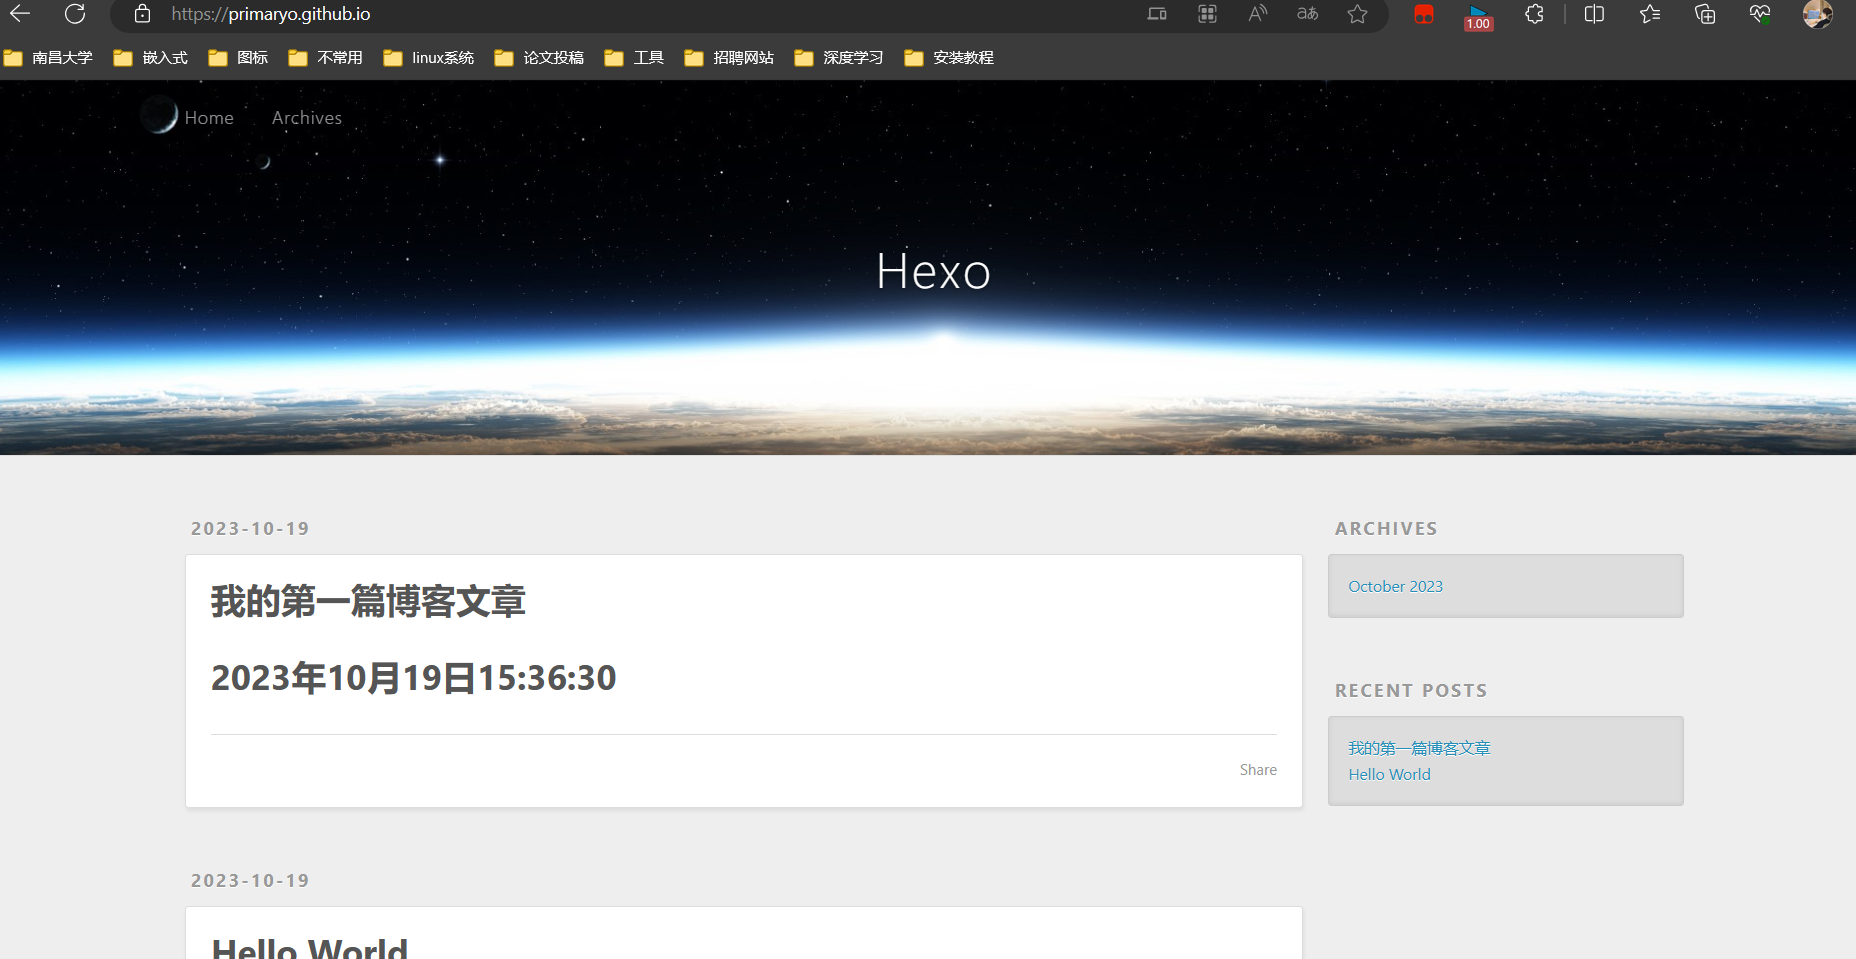Open the user profile avatar
This screenshot has height=959, width=1856.
click(1817, 14)
